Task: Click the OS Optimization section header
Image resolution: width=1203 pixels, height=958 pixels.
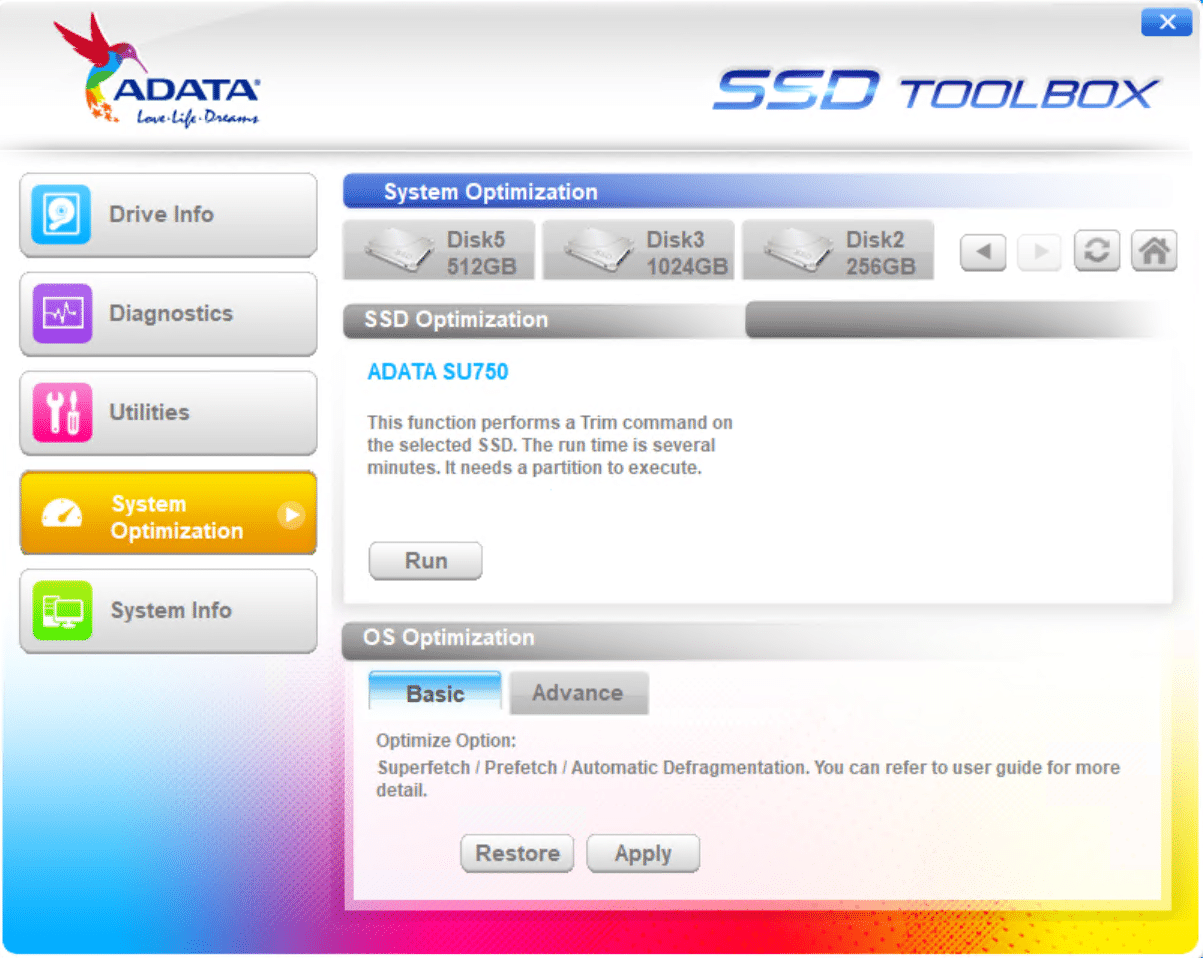Action: [449, 638]
